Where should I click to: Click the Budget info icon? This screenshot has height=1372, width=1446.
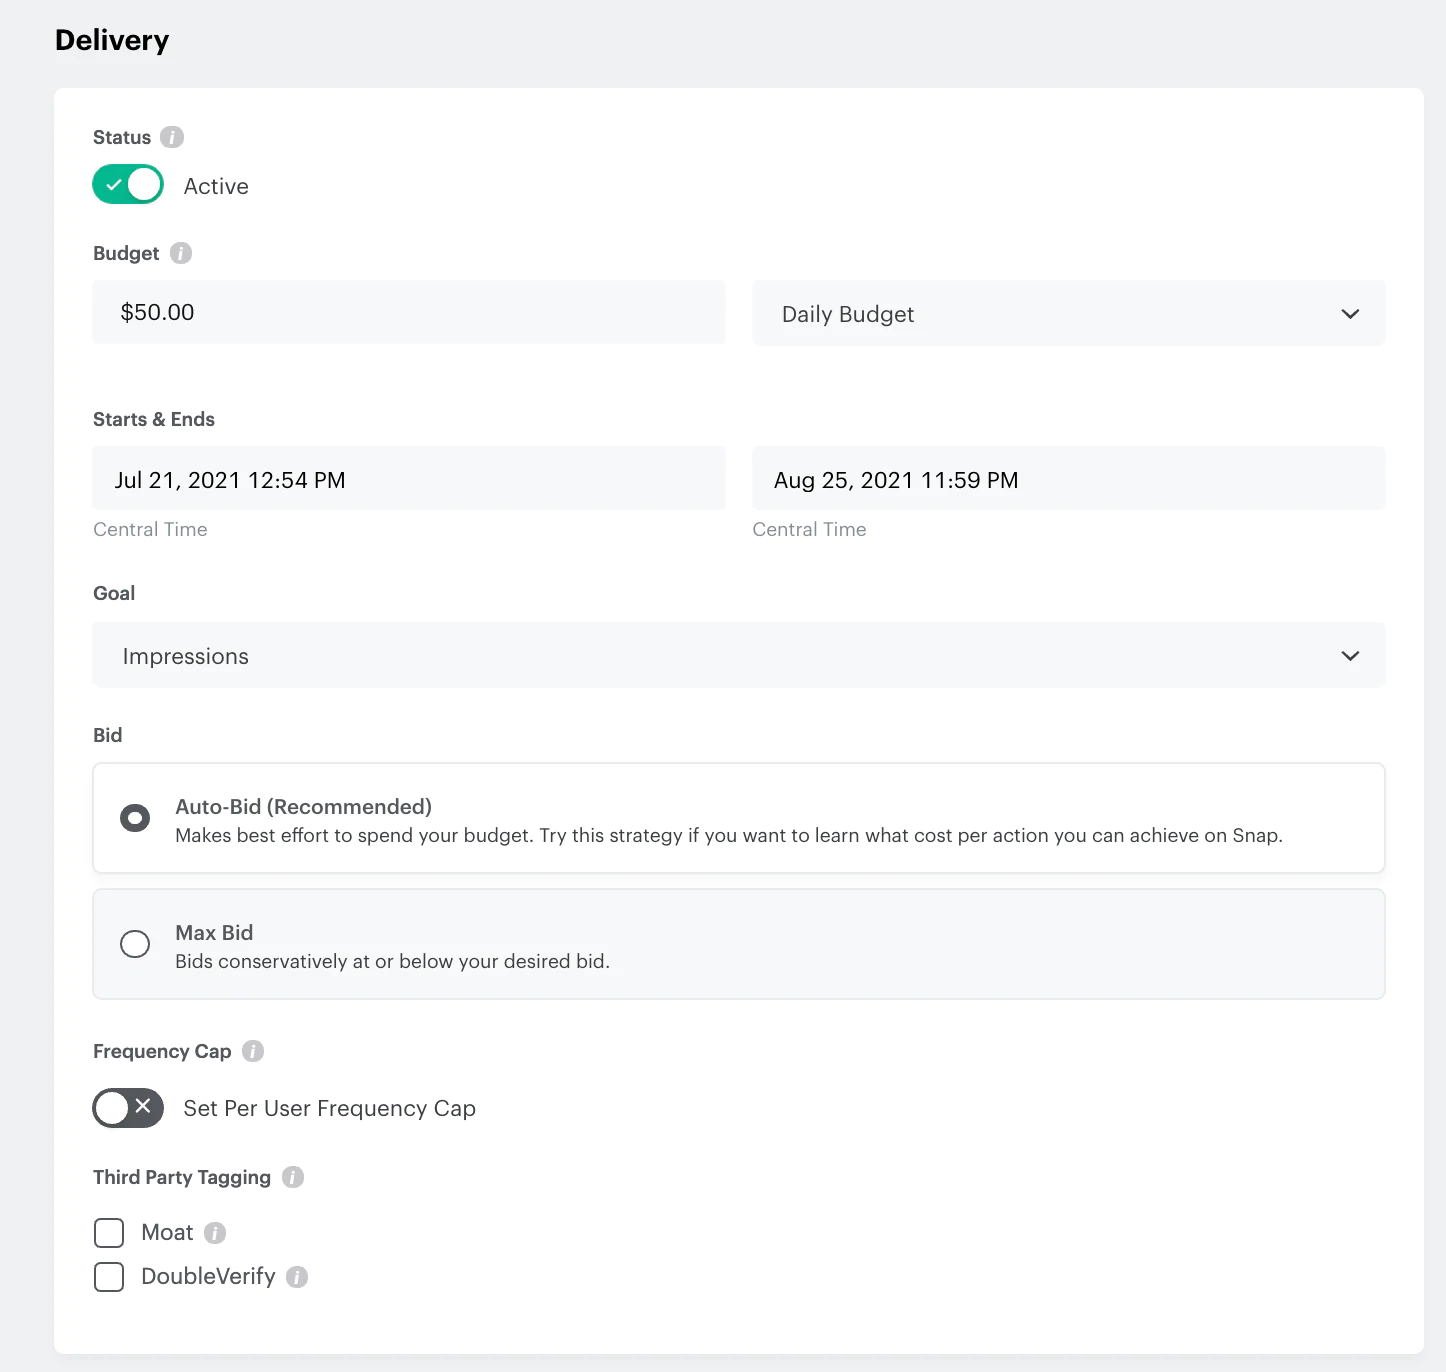pos(181,253)
